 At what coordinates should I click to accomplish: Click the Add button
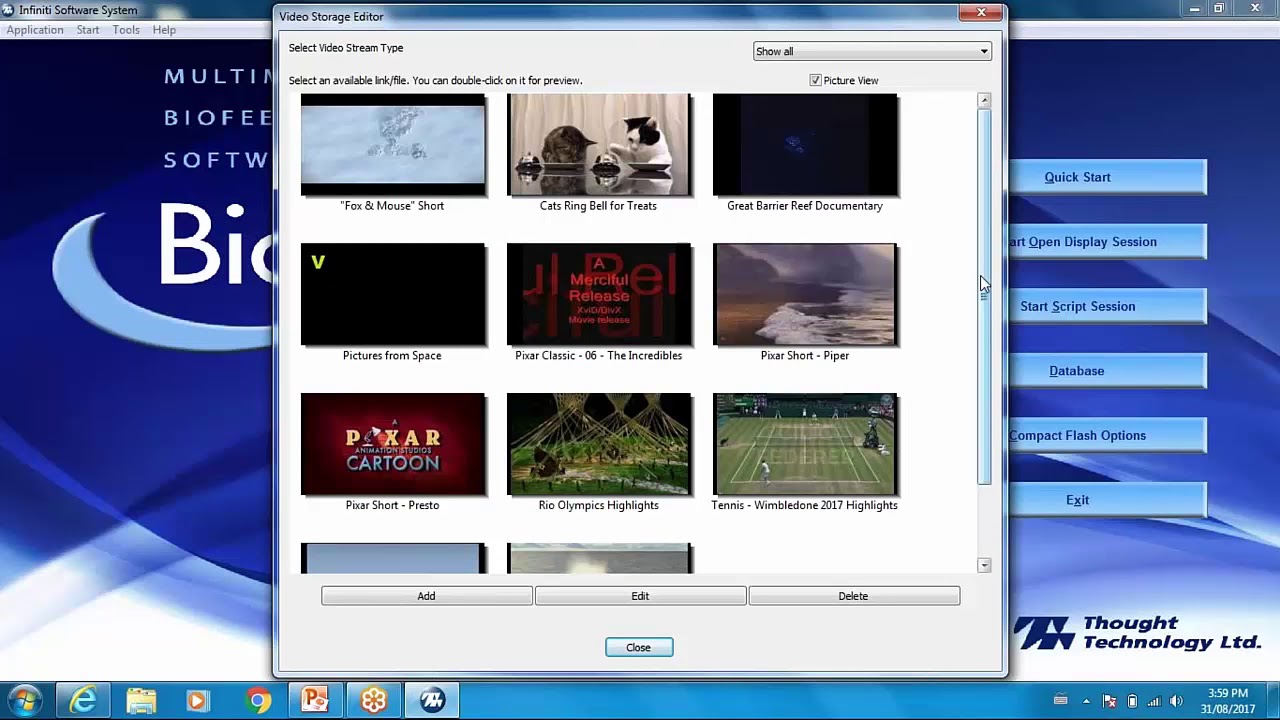click(427, 596)
